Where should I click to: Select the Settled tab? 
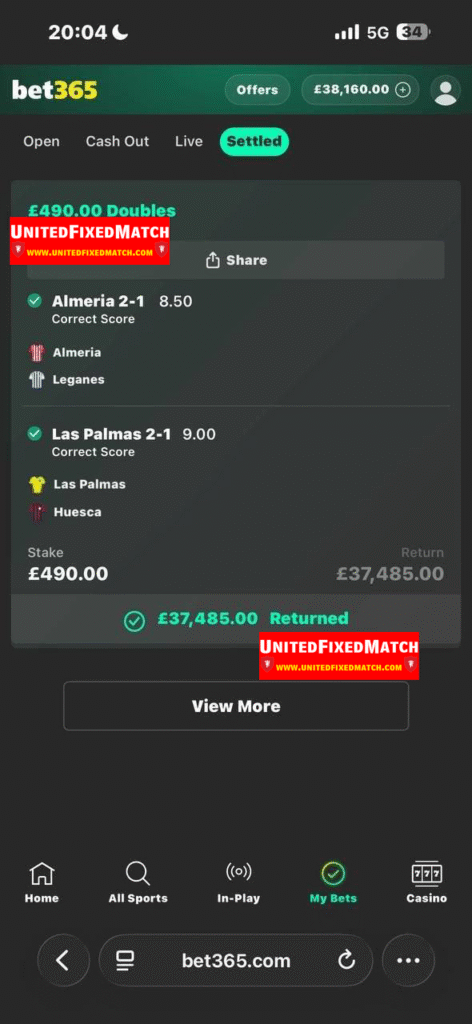[x=254, y=142]
